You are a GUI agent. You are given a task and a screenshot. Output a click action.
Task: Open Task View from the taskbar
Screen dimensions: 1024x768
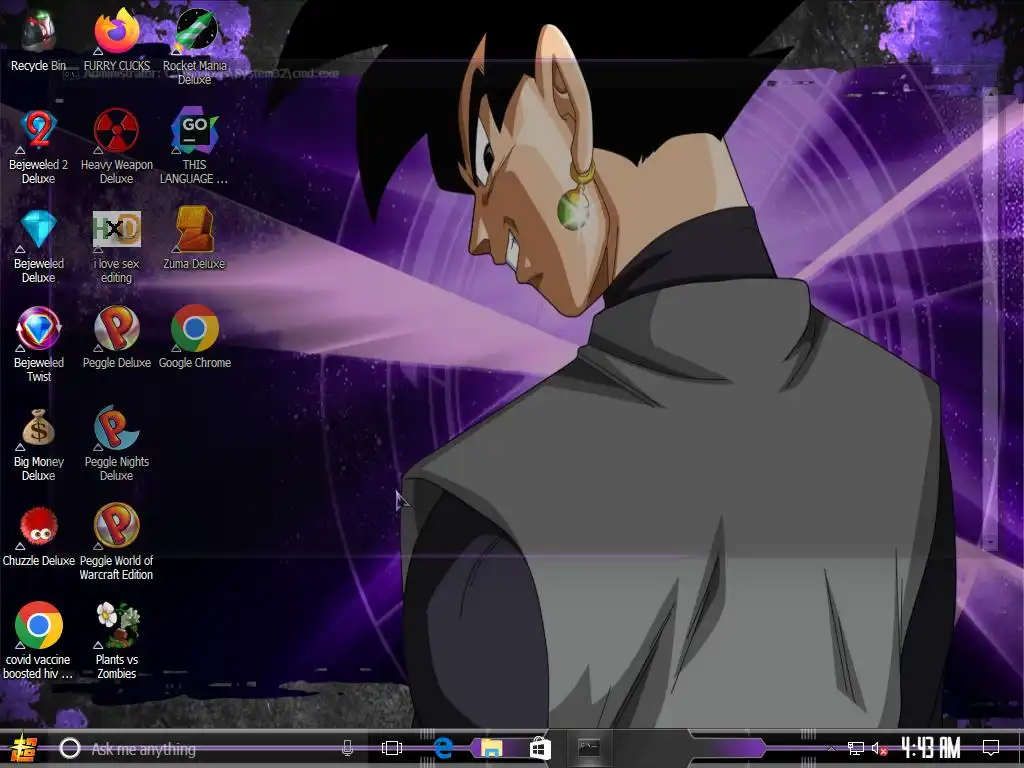point(392,748)
